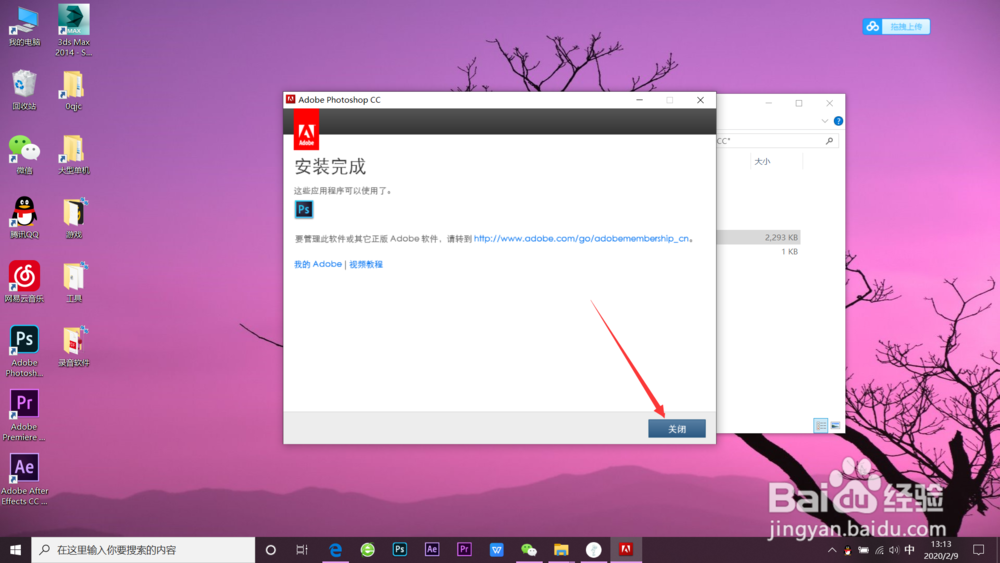1000x563 pixels.
Task: Open the 视频教程 link
Action: [366, 264]
